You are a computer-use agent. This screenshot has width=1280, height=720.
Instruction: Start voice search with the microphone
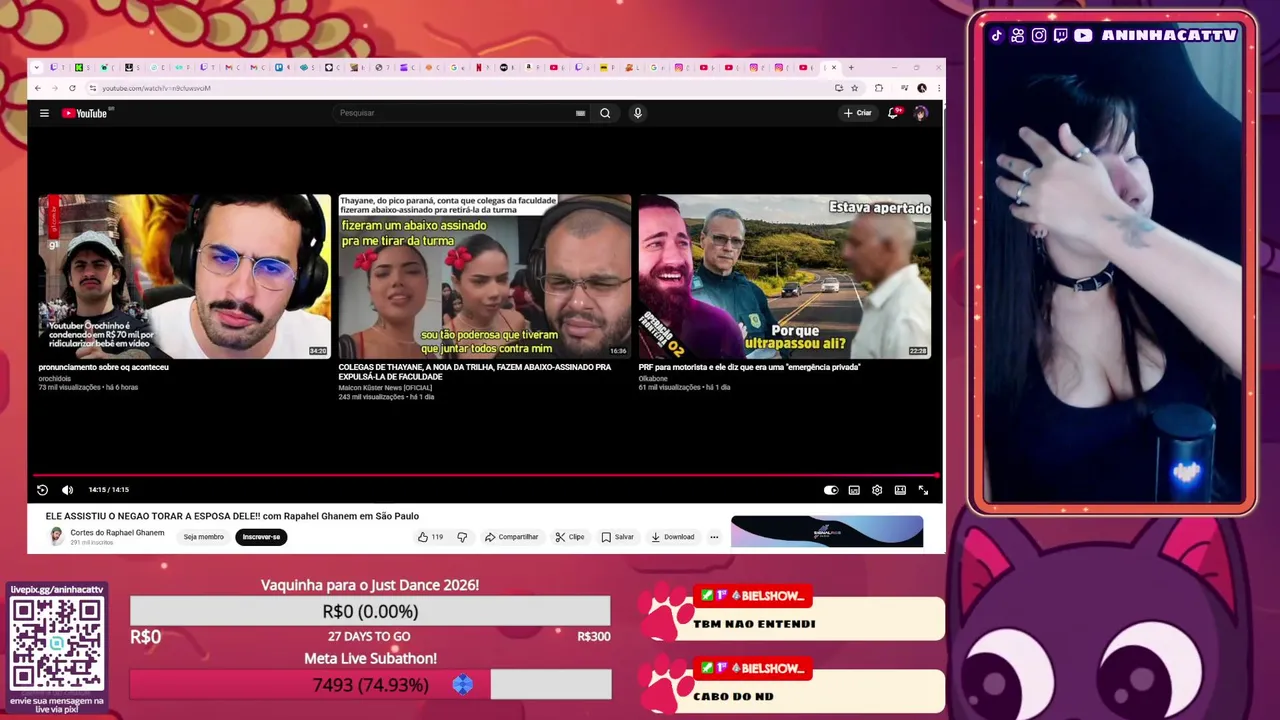point(637,113)
